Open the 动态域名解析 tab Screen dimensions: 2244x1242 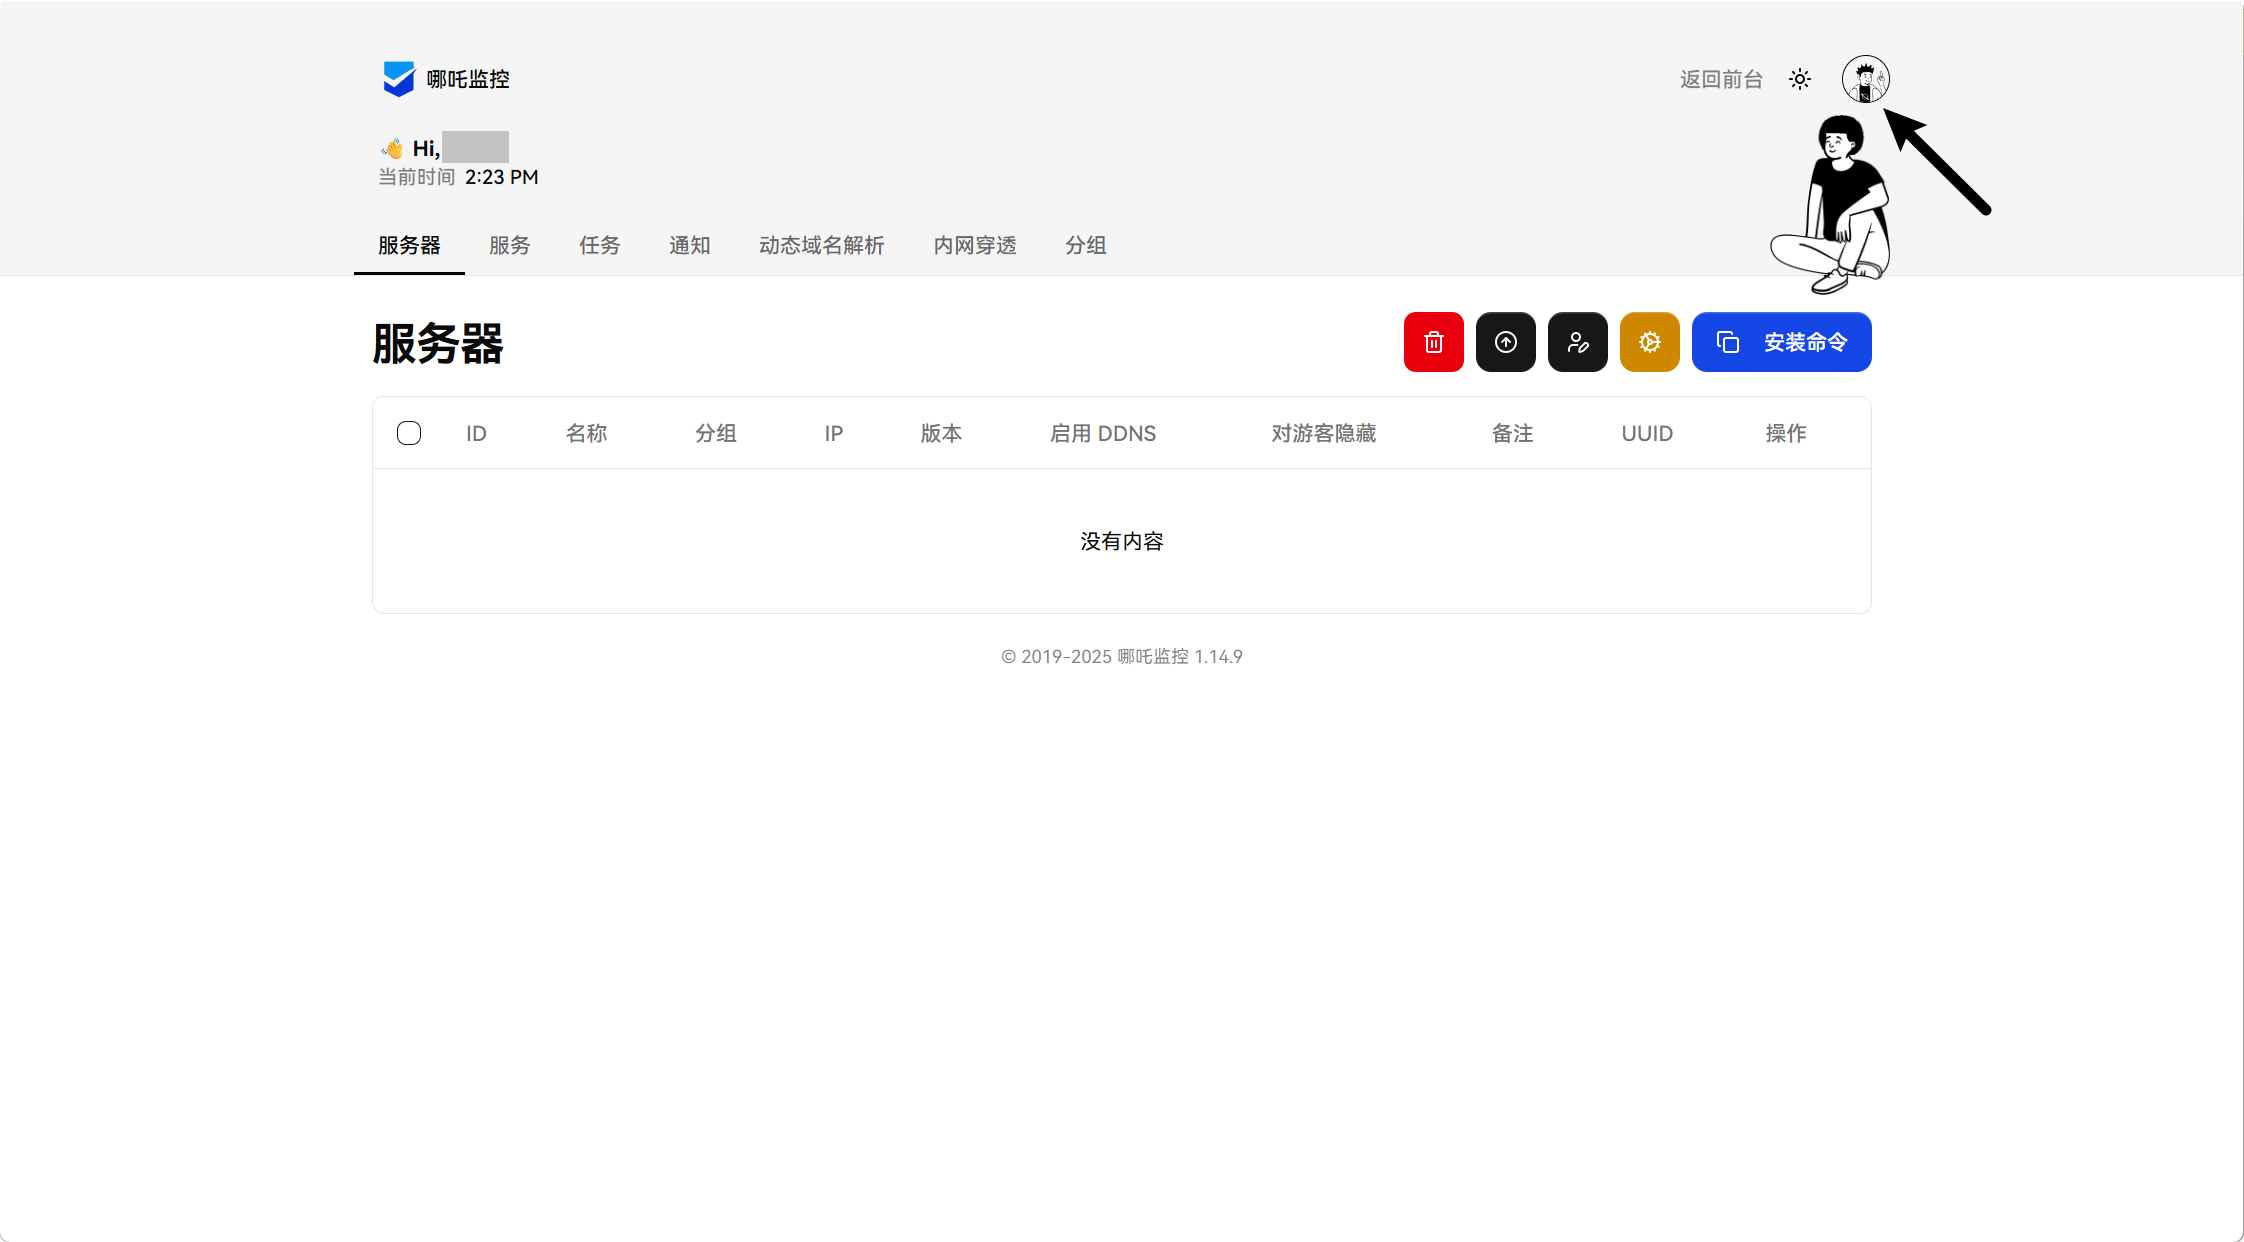[x=821, y=245]
